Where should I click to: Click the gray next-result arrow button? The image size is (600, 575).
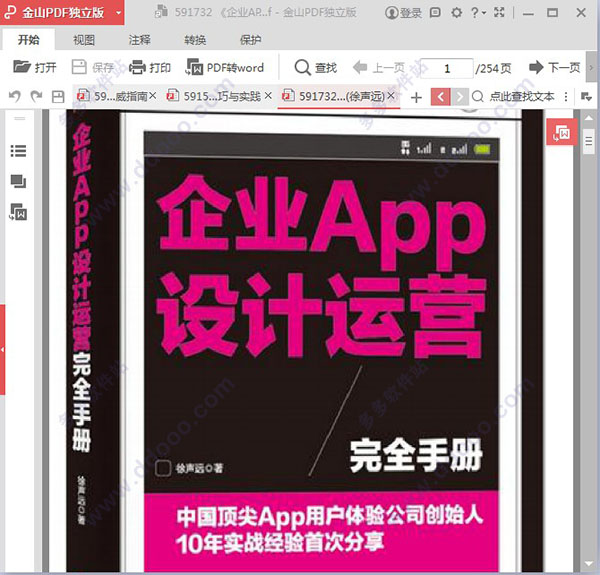coord(460,97)
